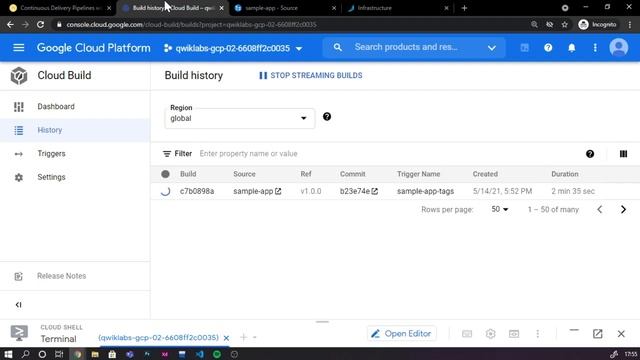
Task: Open sample-app source link
Action: (257, 191)
